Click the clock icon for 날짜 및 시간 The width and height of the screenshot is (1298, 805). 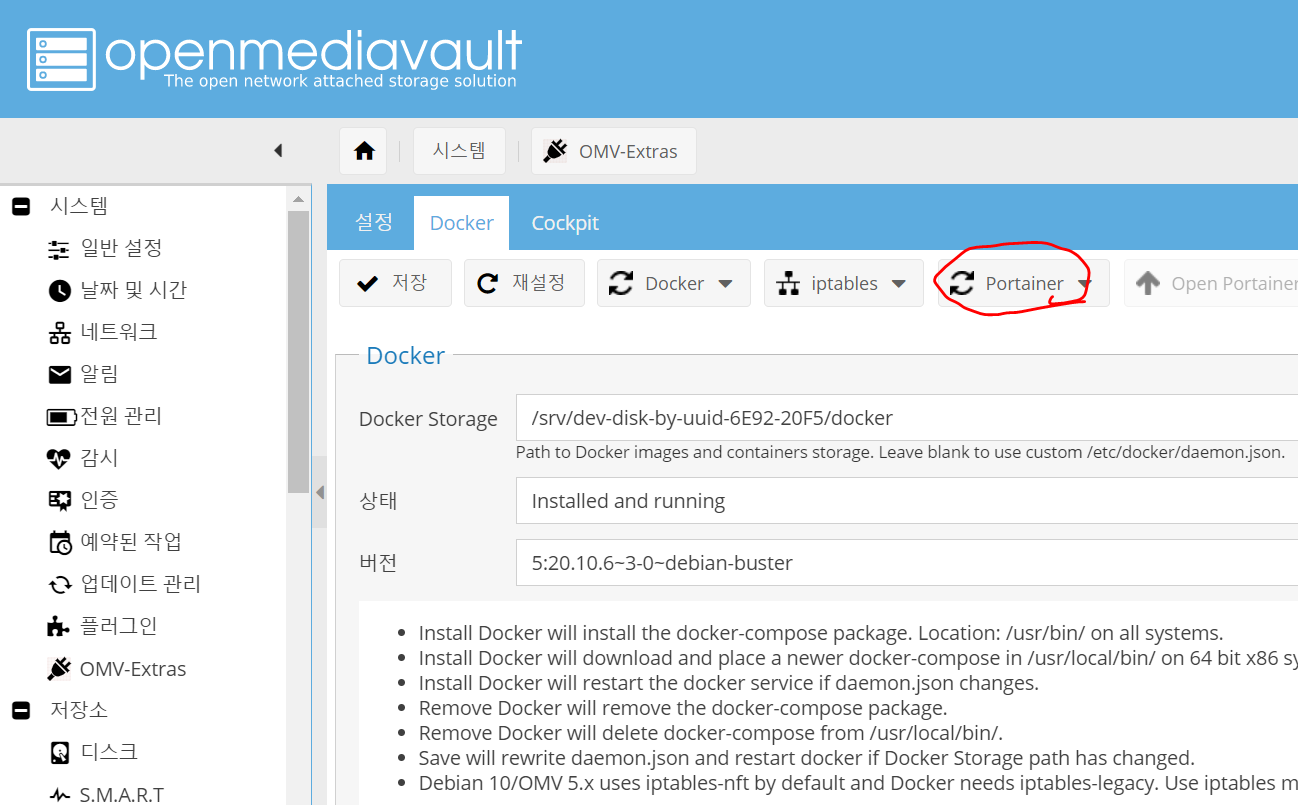click(60, 291)
